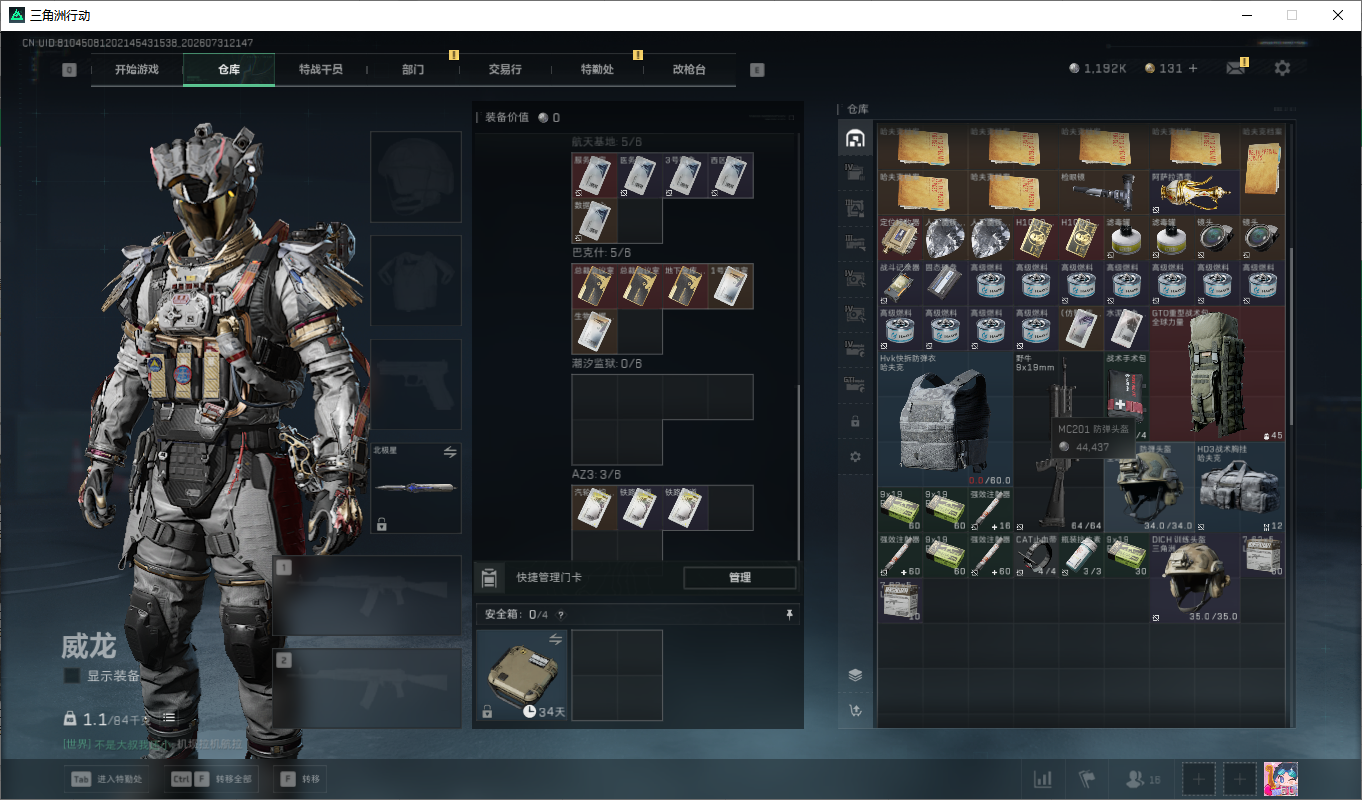Open the player avatar in bottom-right

click(x=1281, y=778)
